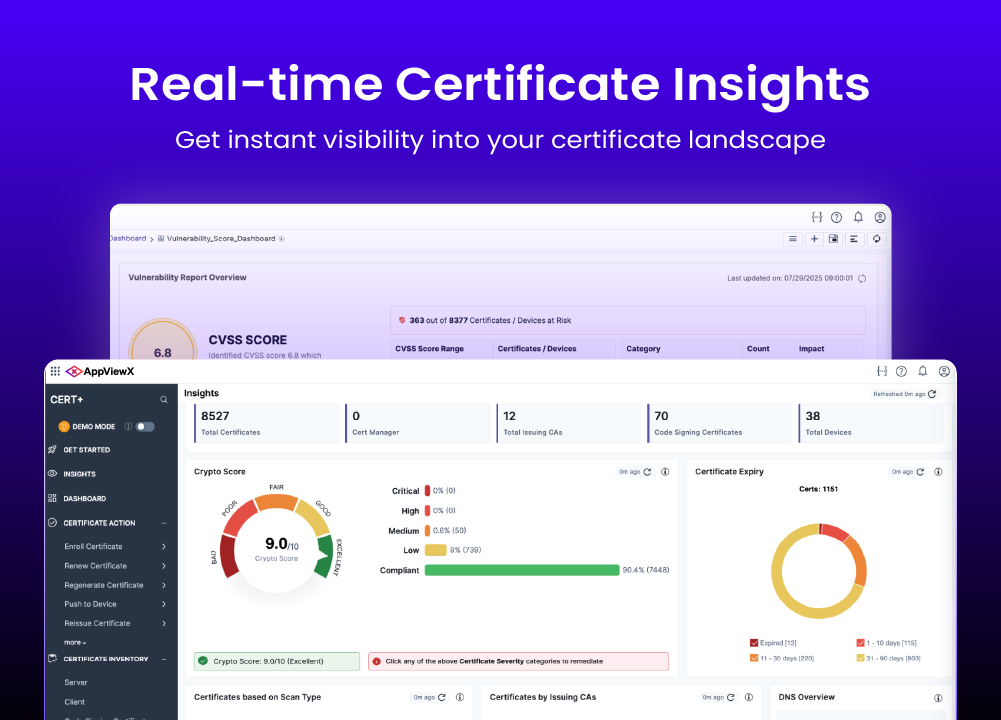This screenshot has height=720, width=1001.
Task: Click the Crypto Score 9.0/10 Excellent banner
Action: (x=276, y=661)
